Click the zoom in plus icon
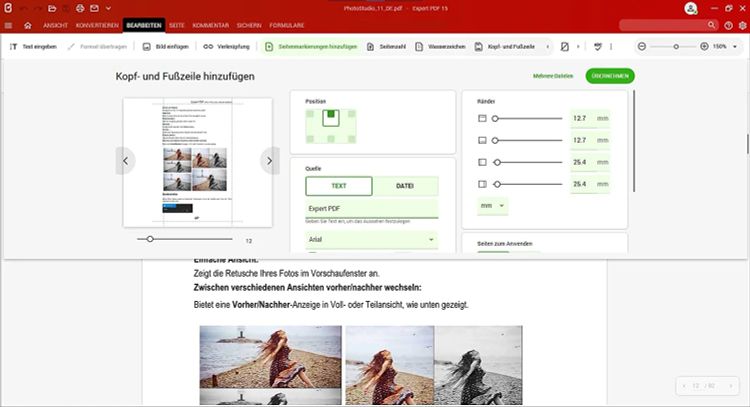 point(704,46)
